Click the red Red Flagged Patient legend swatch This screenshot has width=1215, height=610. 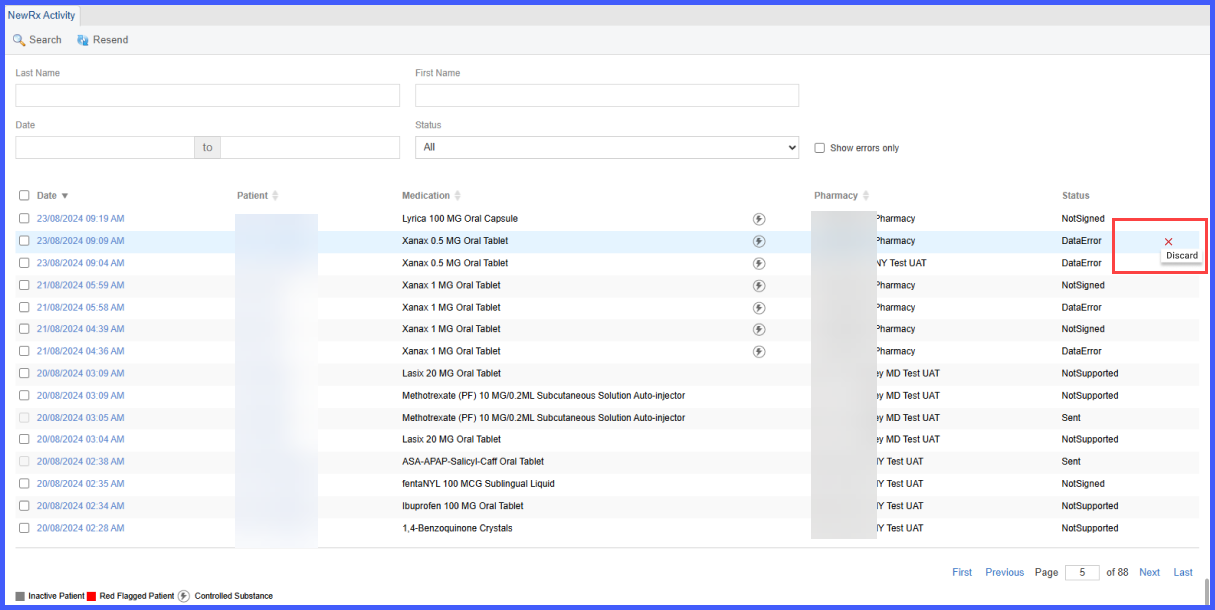pyautogui.click(x=91, y=596)
